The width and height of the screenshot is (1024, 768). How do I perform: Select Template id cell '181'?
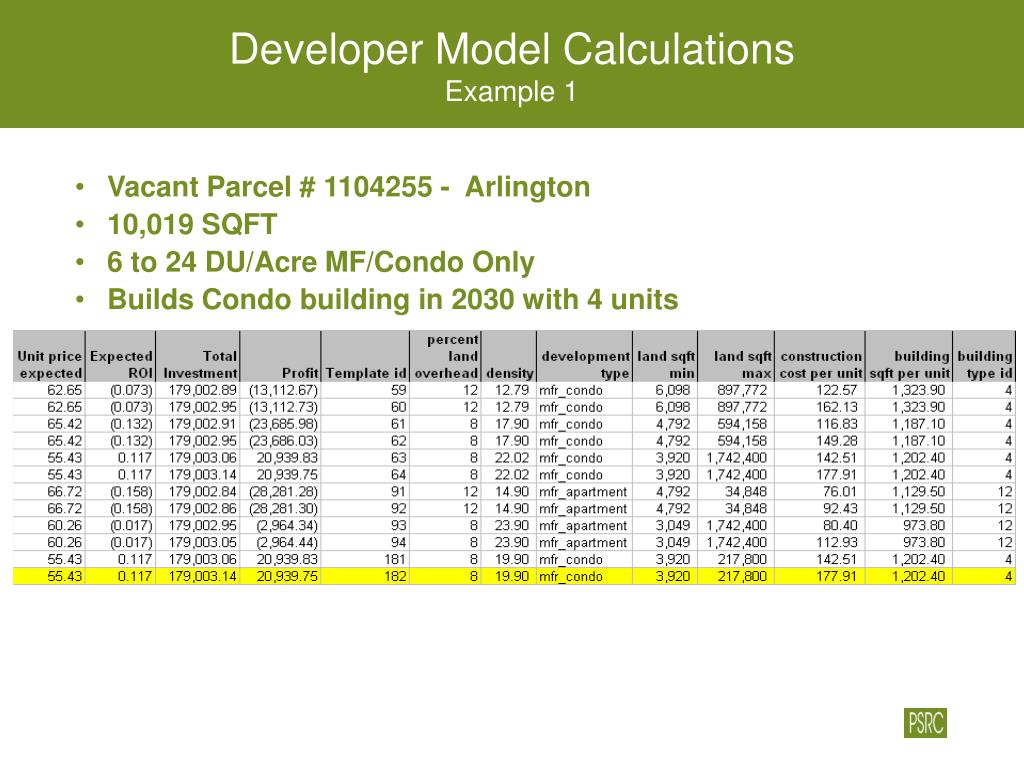[366, 560]
